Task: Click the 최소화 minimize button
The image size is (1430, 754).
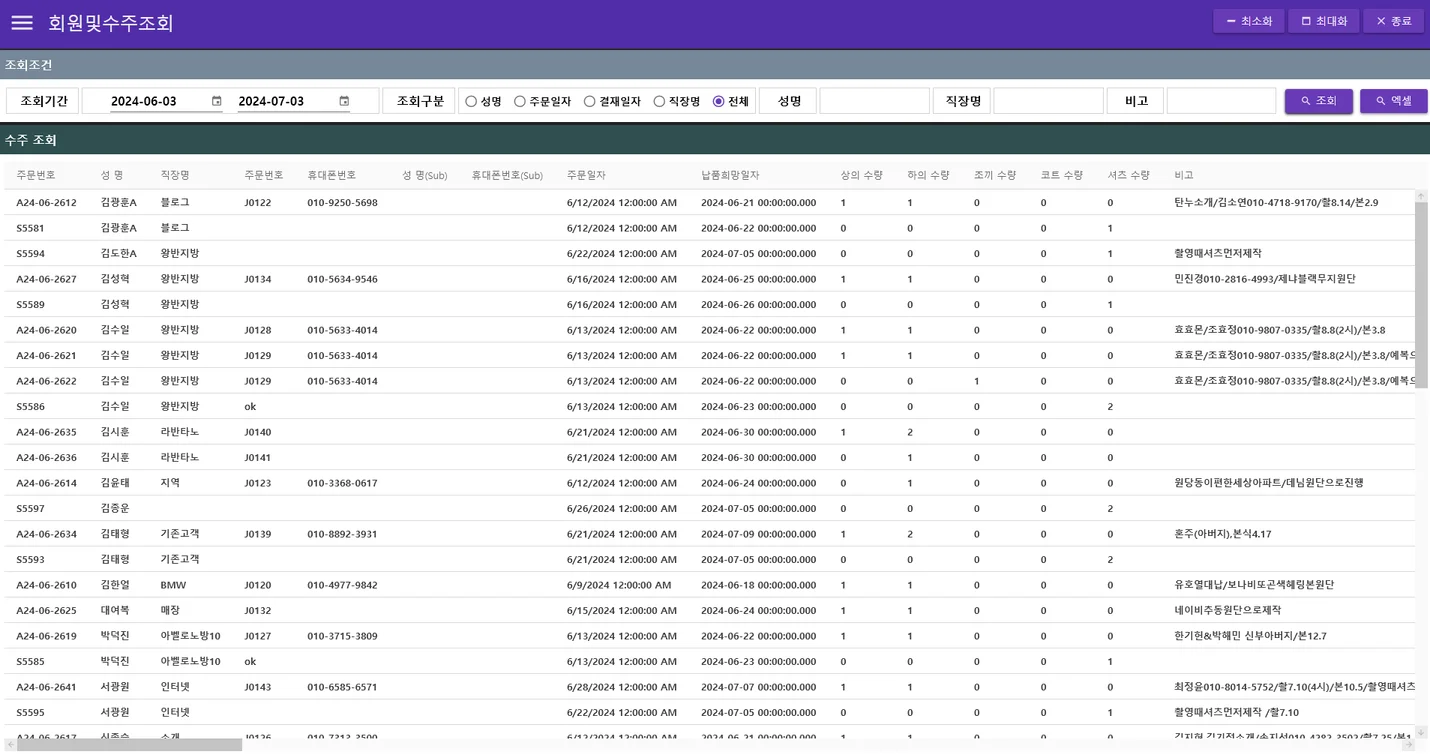Action: 1248,21
